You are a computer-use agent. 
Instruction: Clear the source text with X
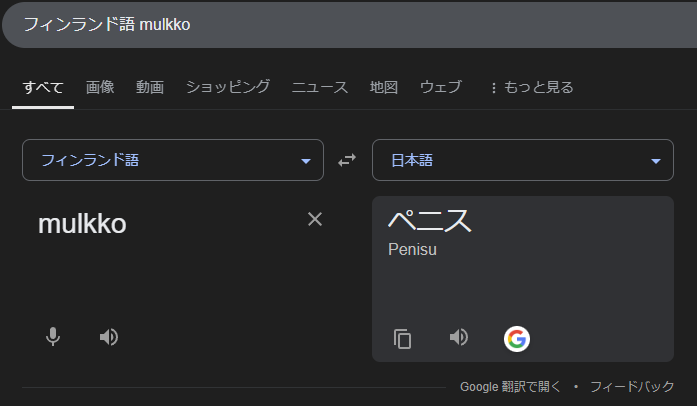pyautogui.click(x=315, y=219)
